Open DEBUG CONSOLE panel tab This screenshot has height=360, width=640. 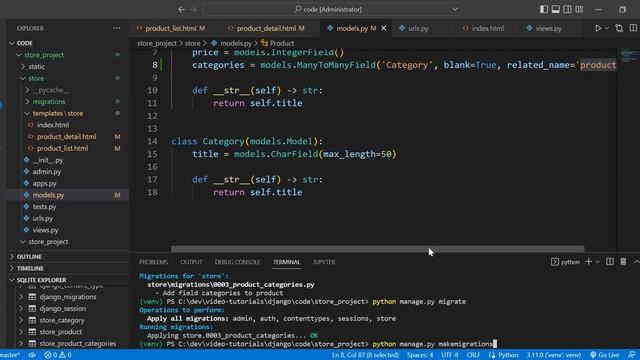coord(237,262)
